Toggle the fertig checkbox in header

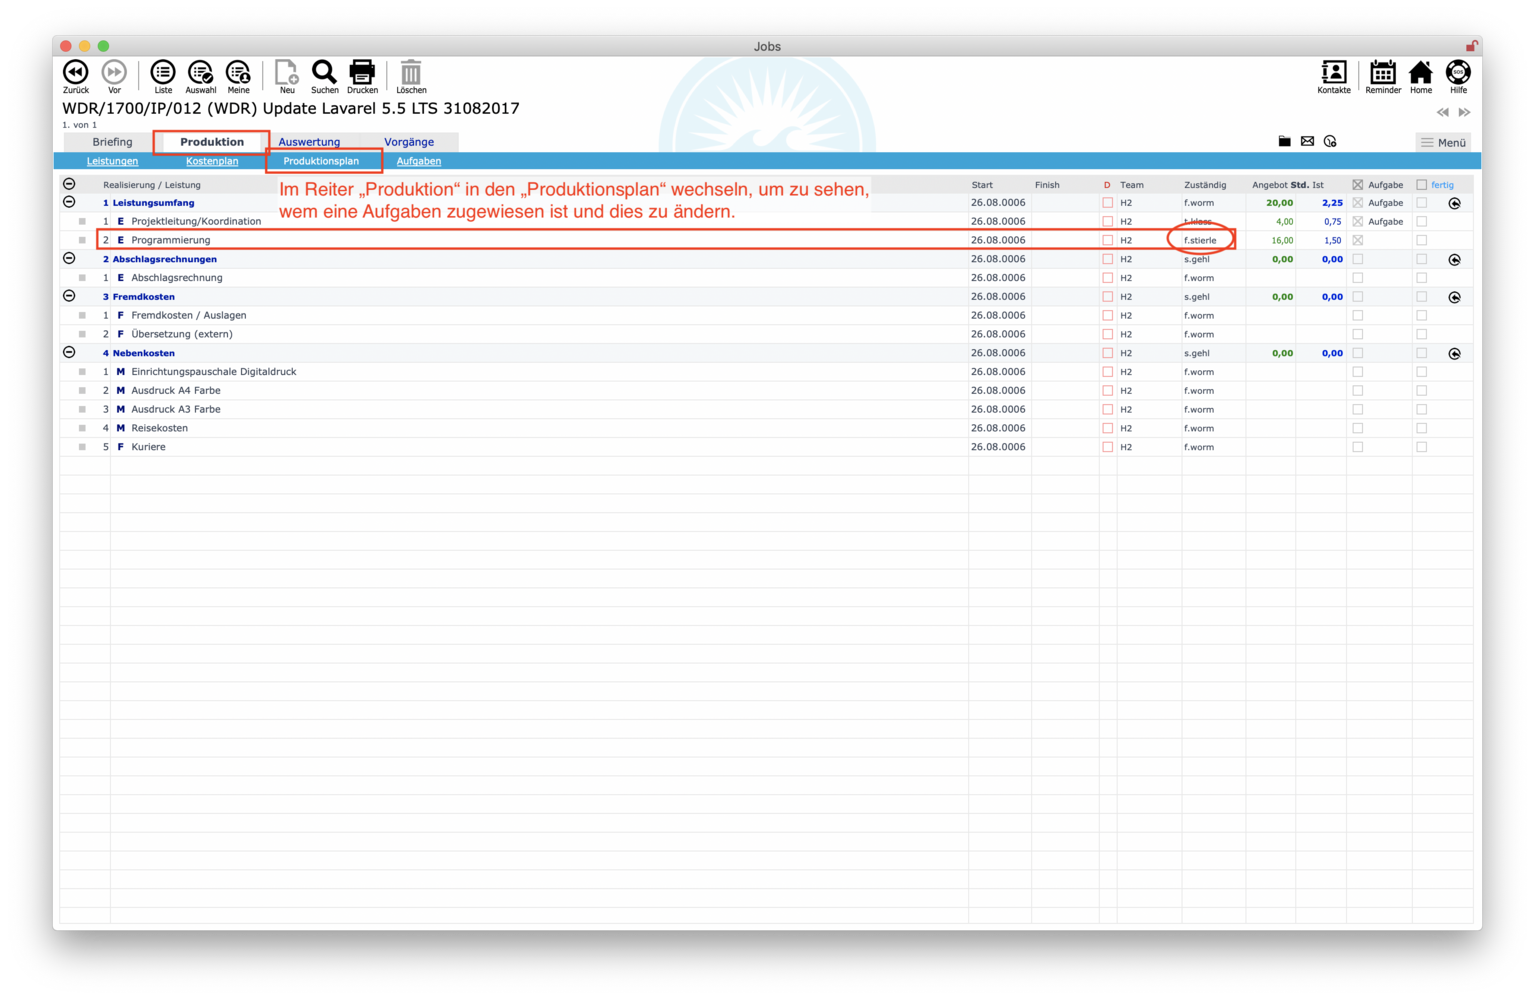pyautogui.click(x=1421, y=185)
